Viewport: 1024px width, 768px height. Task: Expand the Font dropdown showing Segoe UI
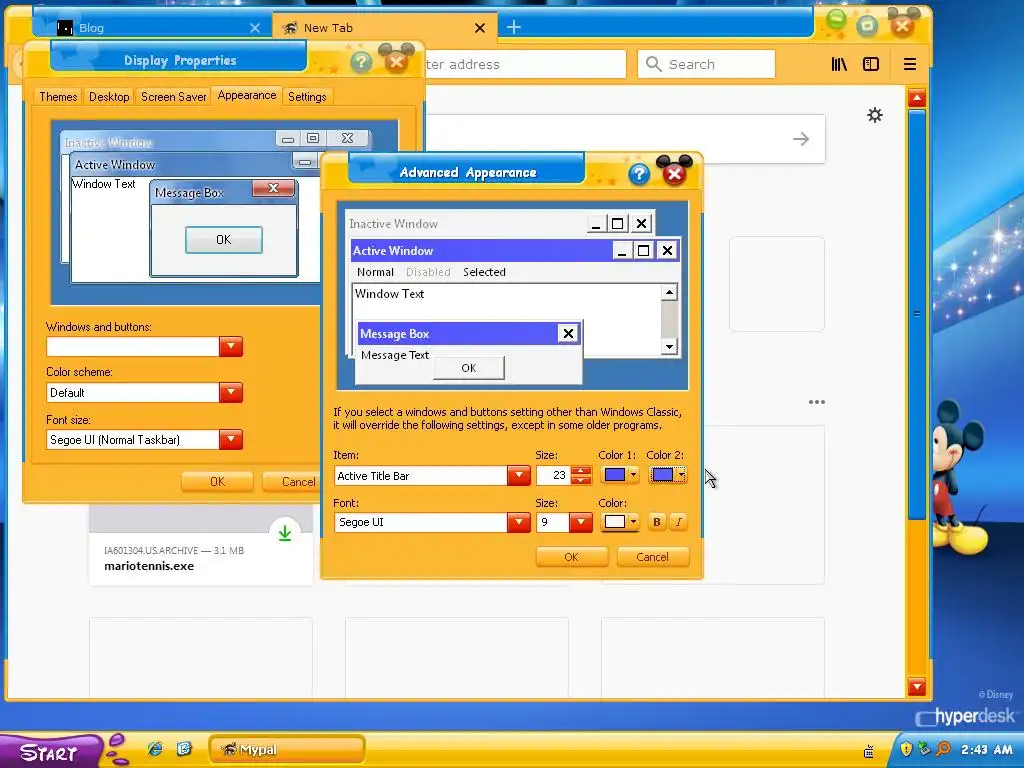519,522
